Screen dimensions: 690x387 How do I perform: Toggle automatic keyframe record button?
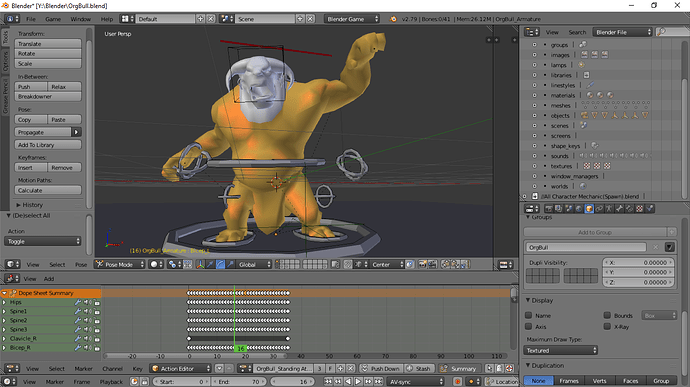click(x=457, y=381)
